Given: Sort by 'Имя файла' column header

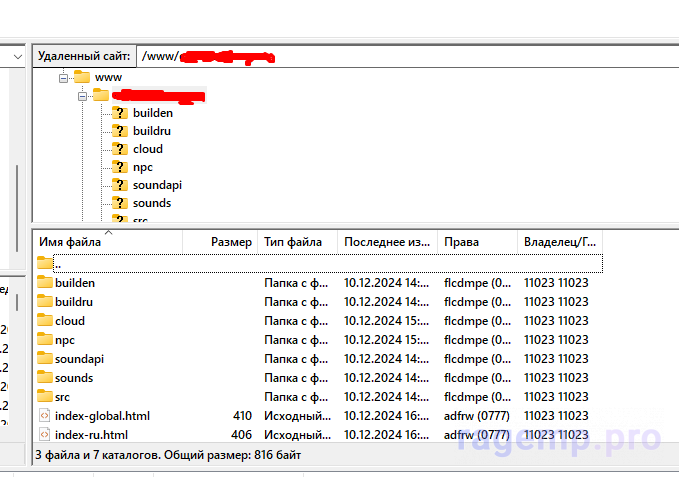Looking at the screenshot, I should (x=70, y=242).
